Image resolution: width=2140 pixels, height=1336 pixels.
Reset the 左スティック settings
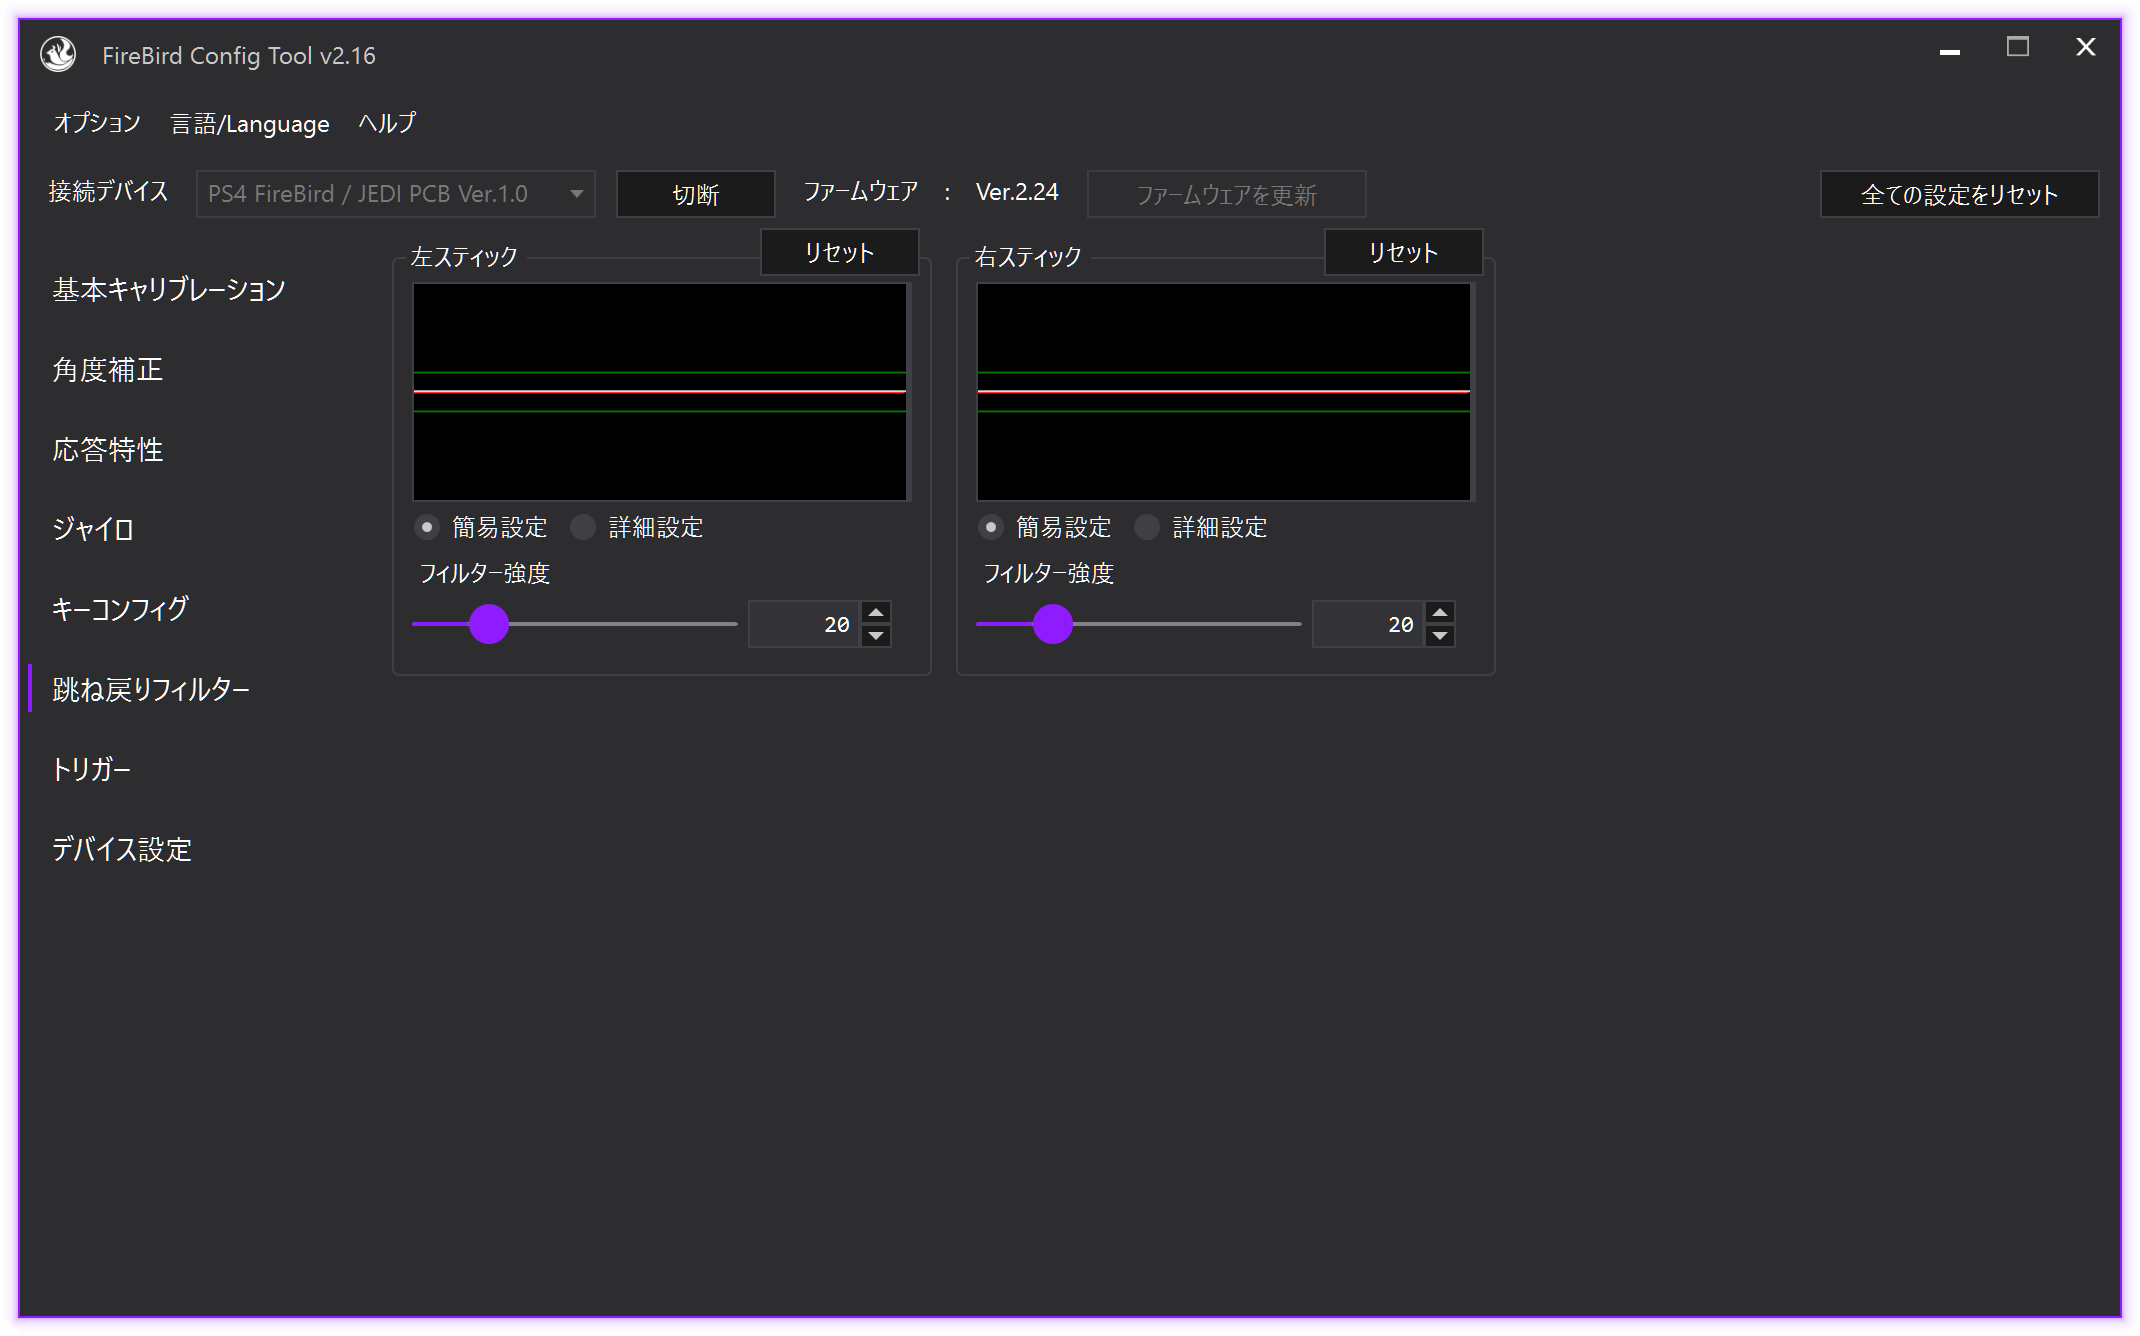pyautogui.click(x=839, y=252)
